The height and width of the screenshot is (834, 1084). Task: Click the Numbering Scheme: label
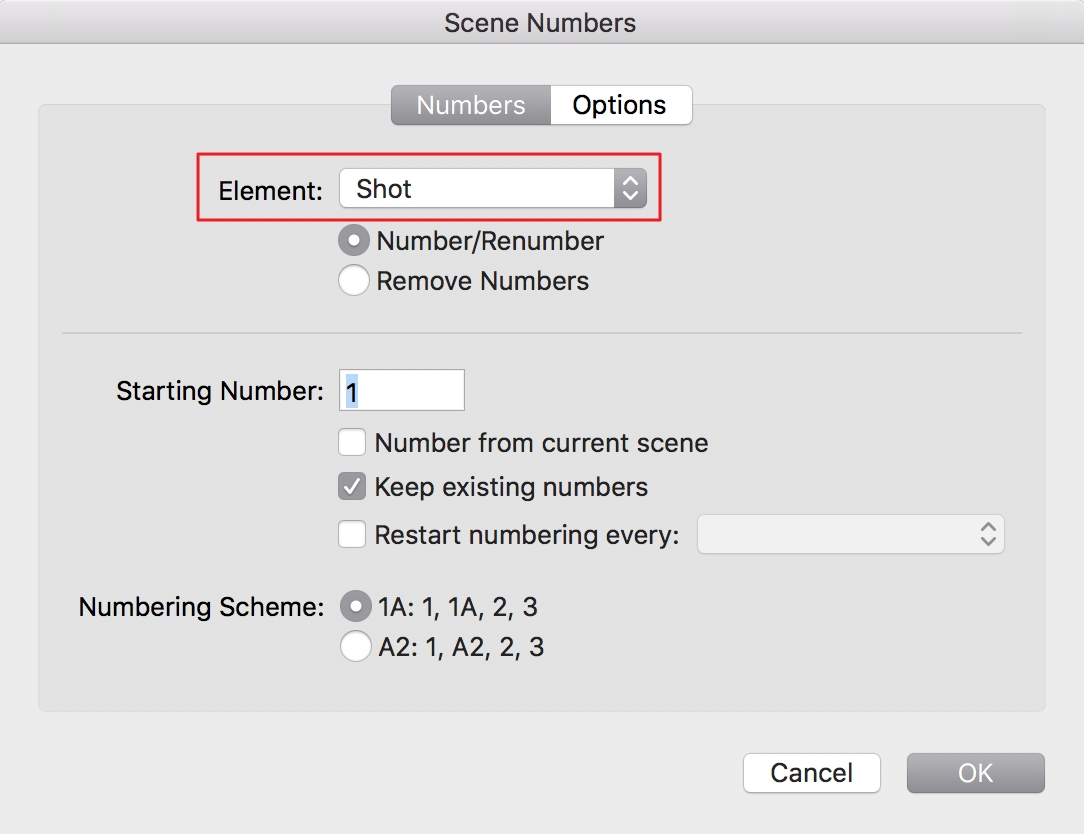coord(202,607)
